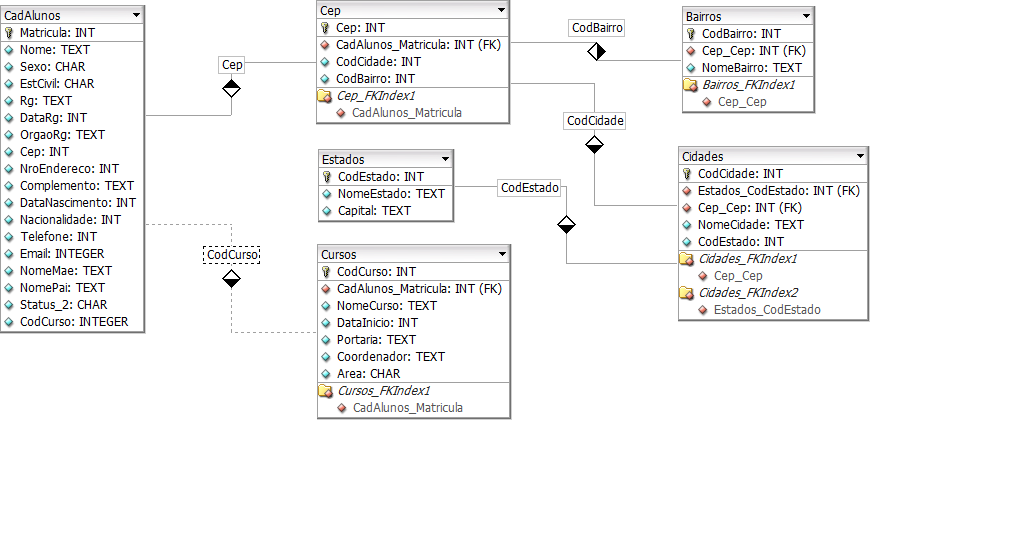1022x545 pixels.
Task: Click the CodCidade relationship label
Action: (x=595, y=121)
